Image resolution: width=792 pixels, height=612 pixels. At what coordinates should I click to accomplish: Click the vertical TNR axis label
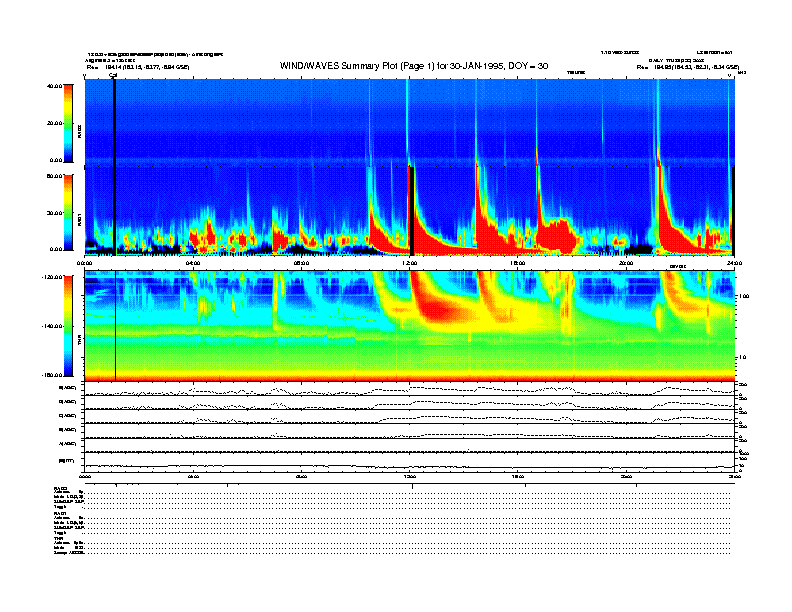[x=79, y=341]
